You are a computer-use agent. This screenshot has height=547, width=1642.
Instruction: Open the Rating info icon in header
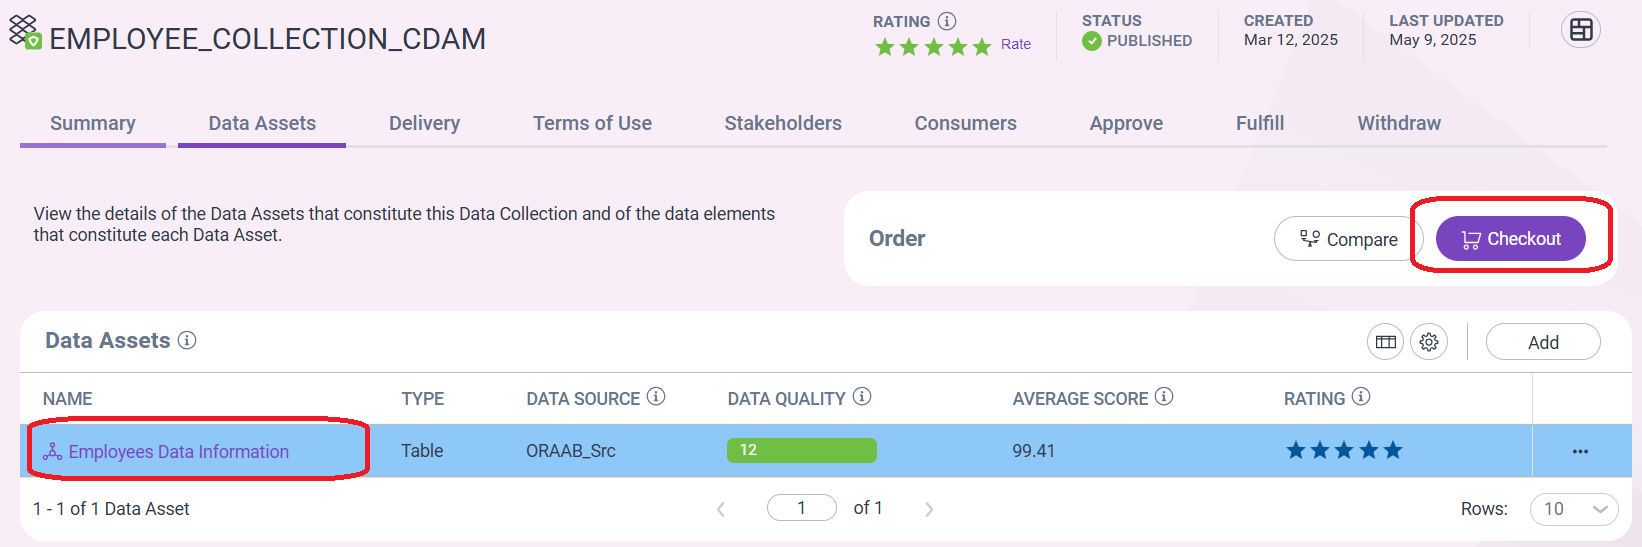pos(947,21)
